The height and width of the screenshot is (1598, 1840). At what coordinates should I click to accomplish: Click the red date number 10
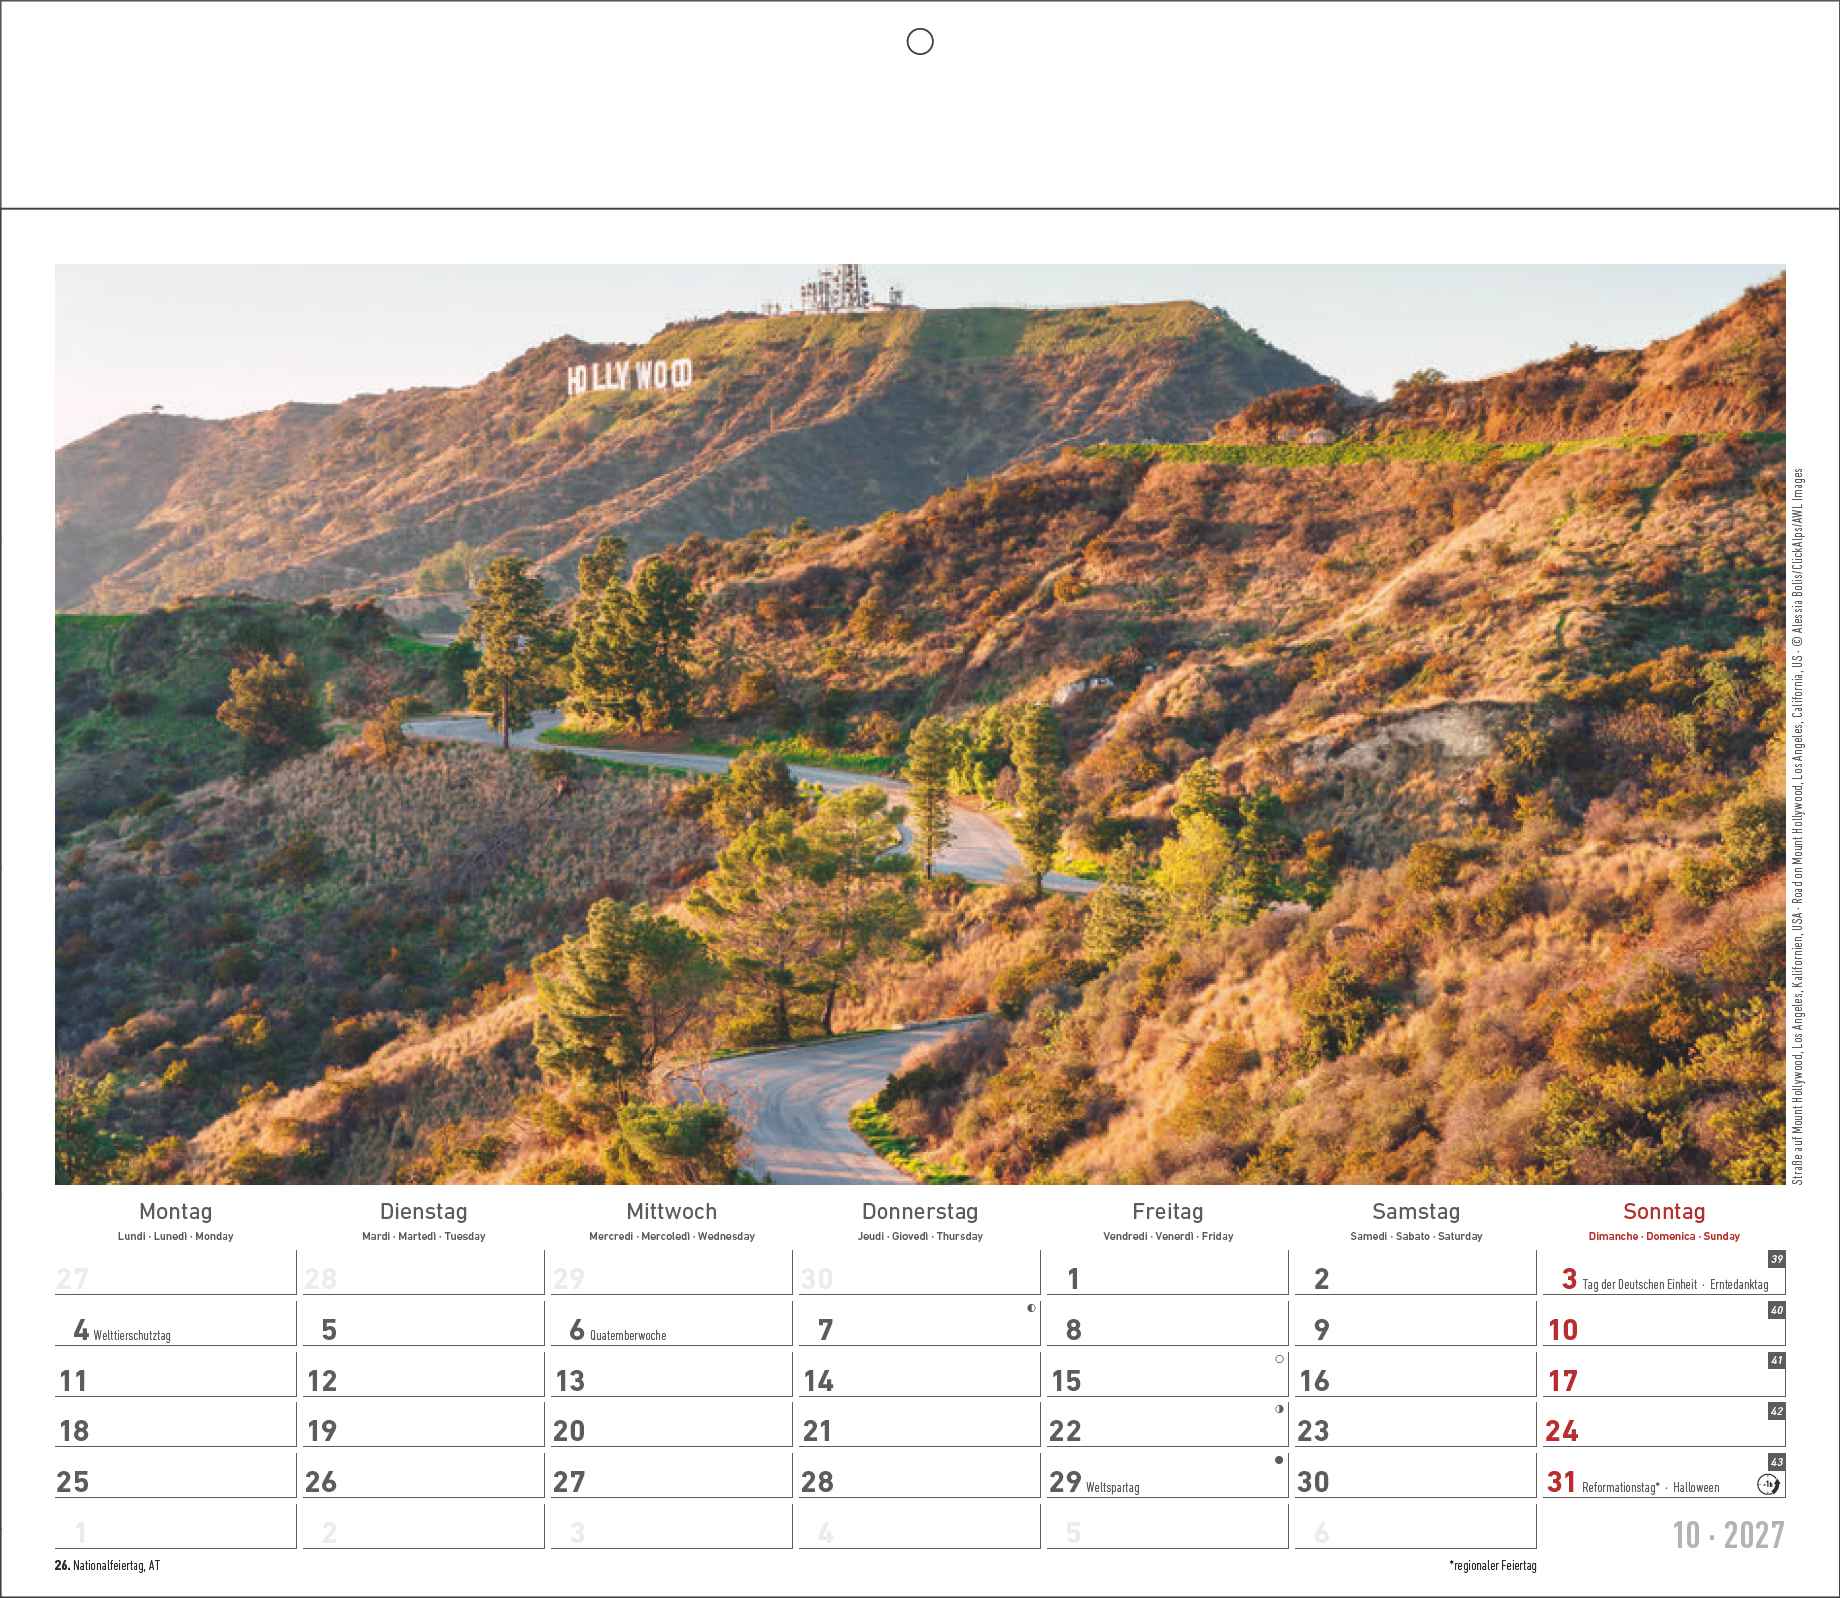tap(1563, 1330)
